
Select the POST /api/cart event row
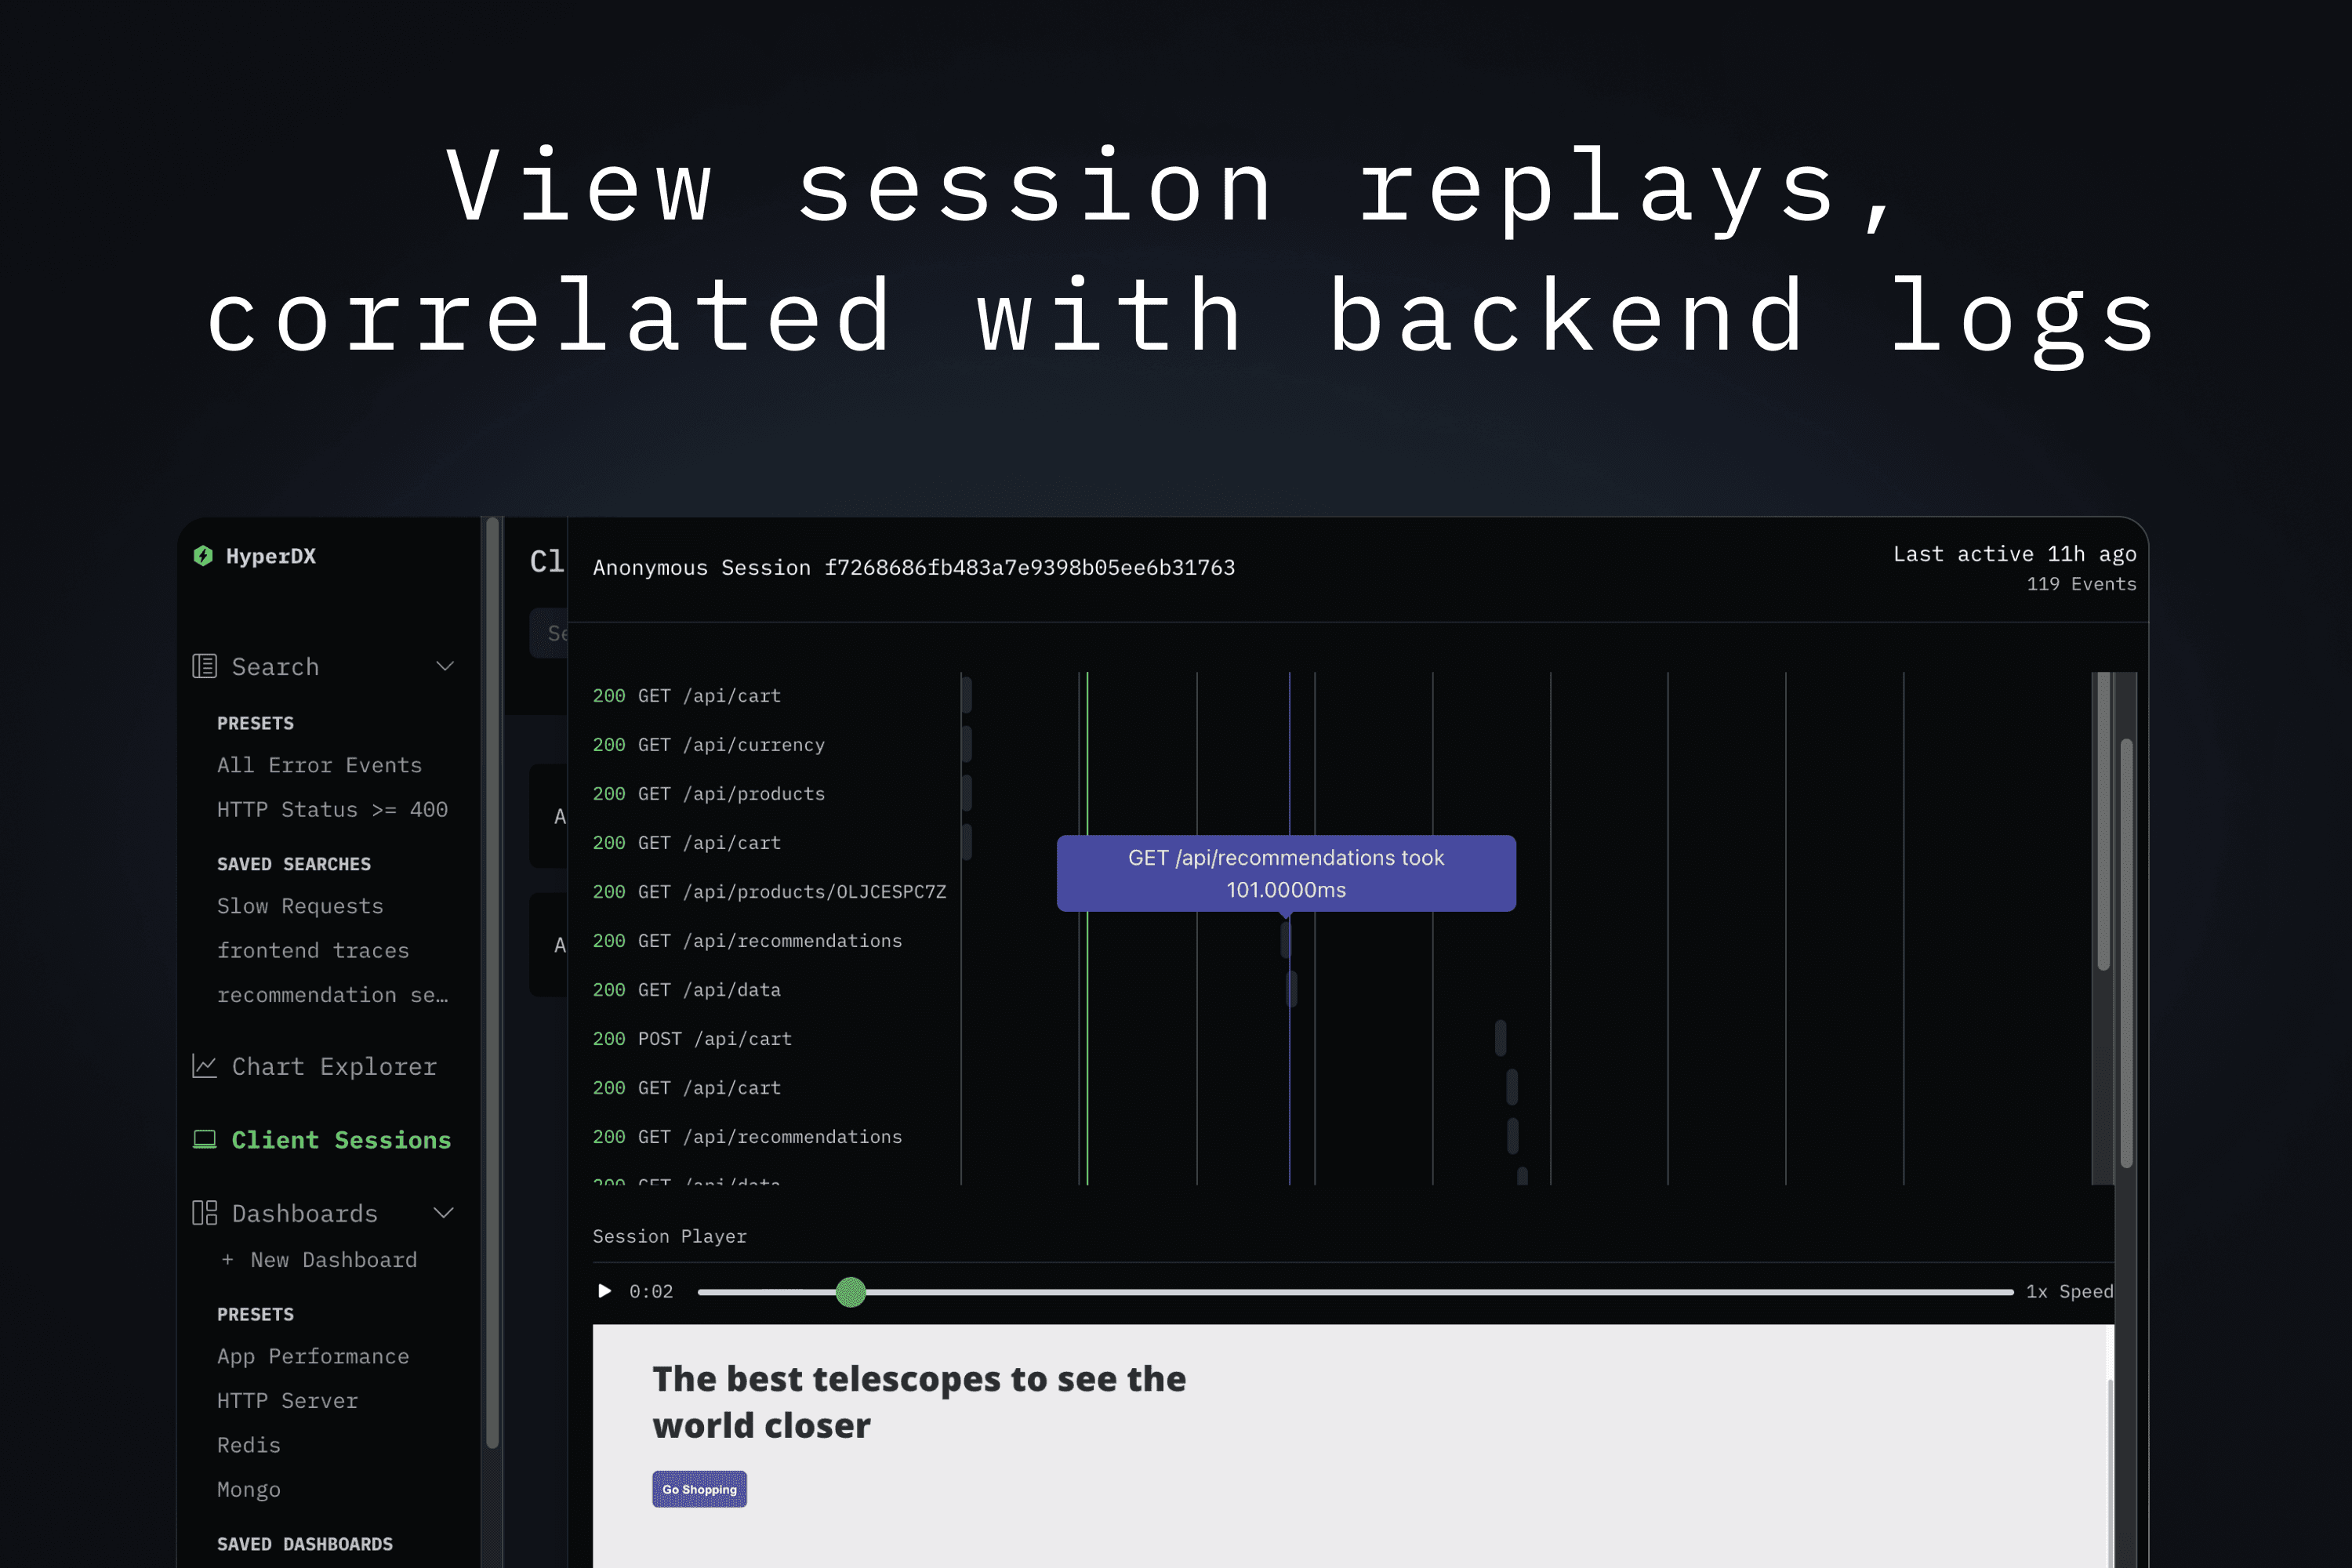pyautogui.click(x=692, y=1039)
